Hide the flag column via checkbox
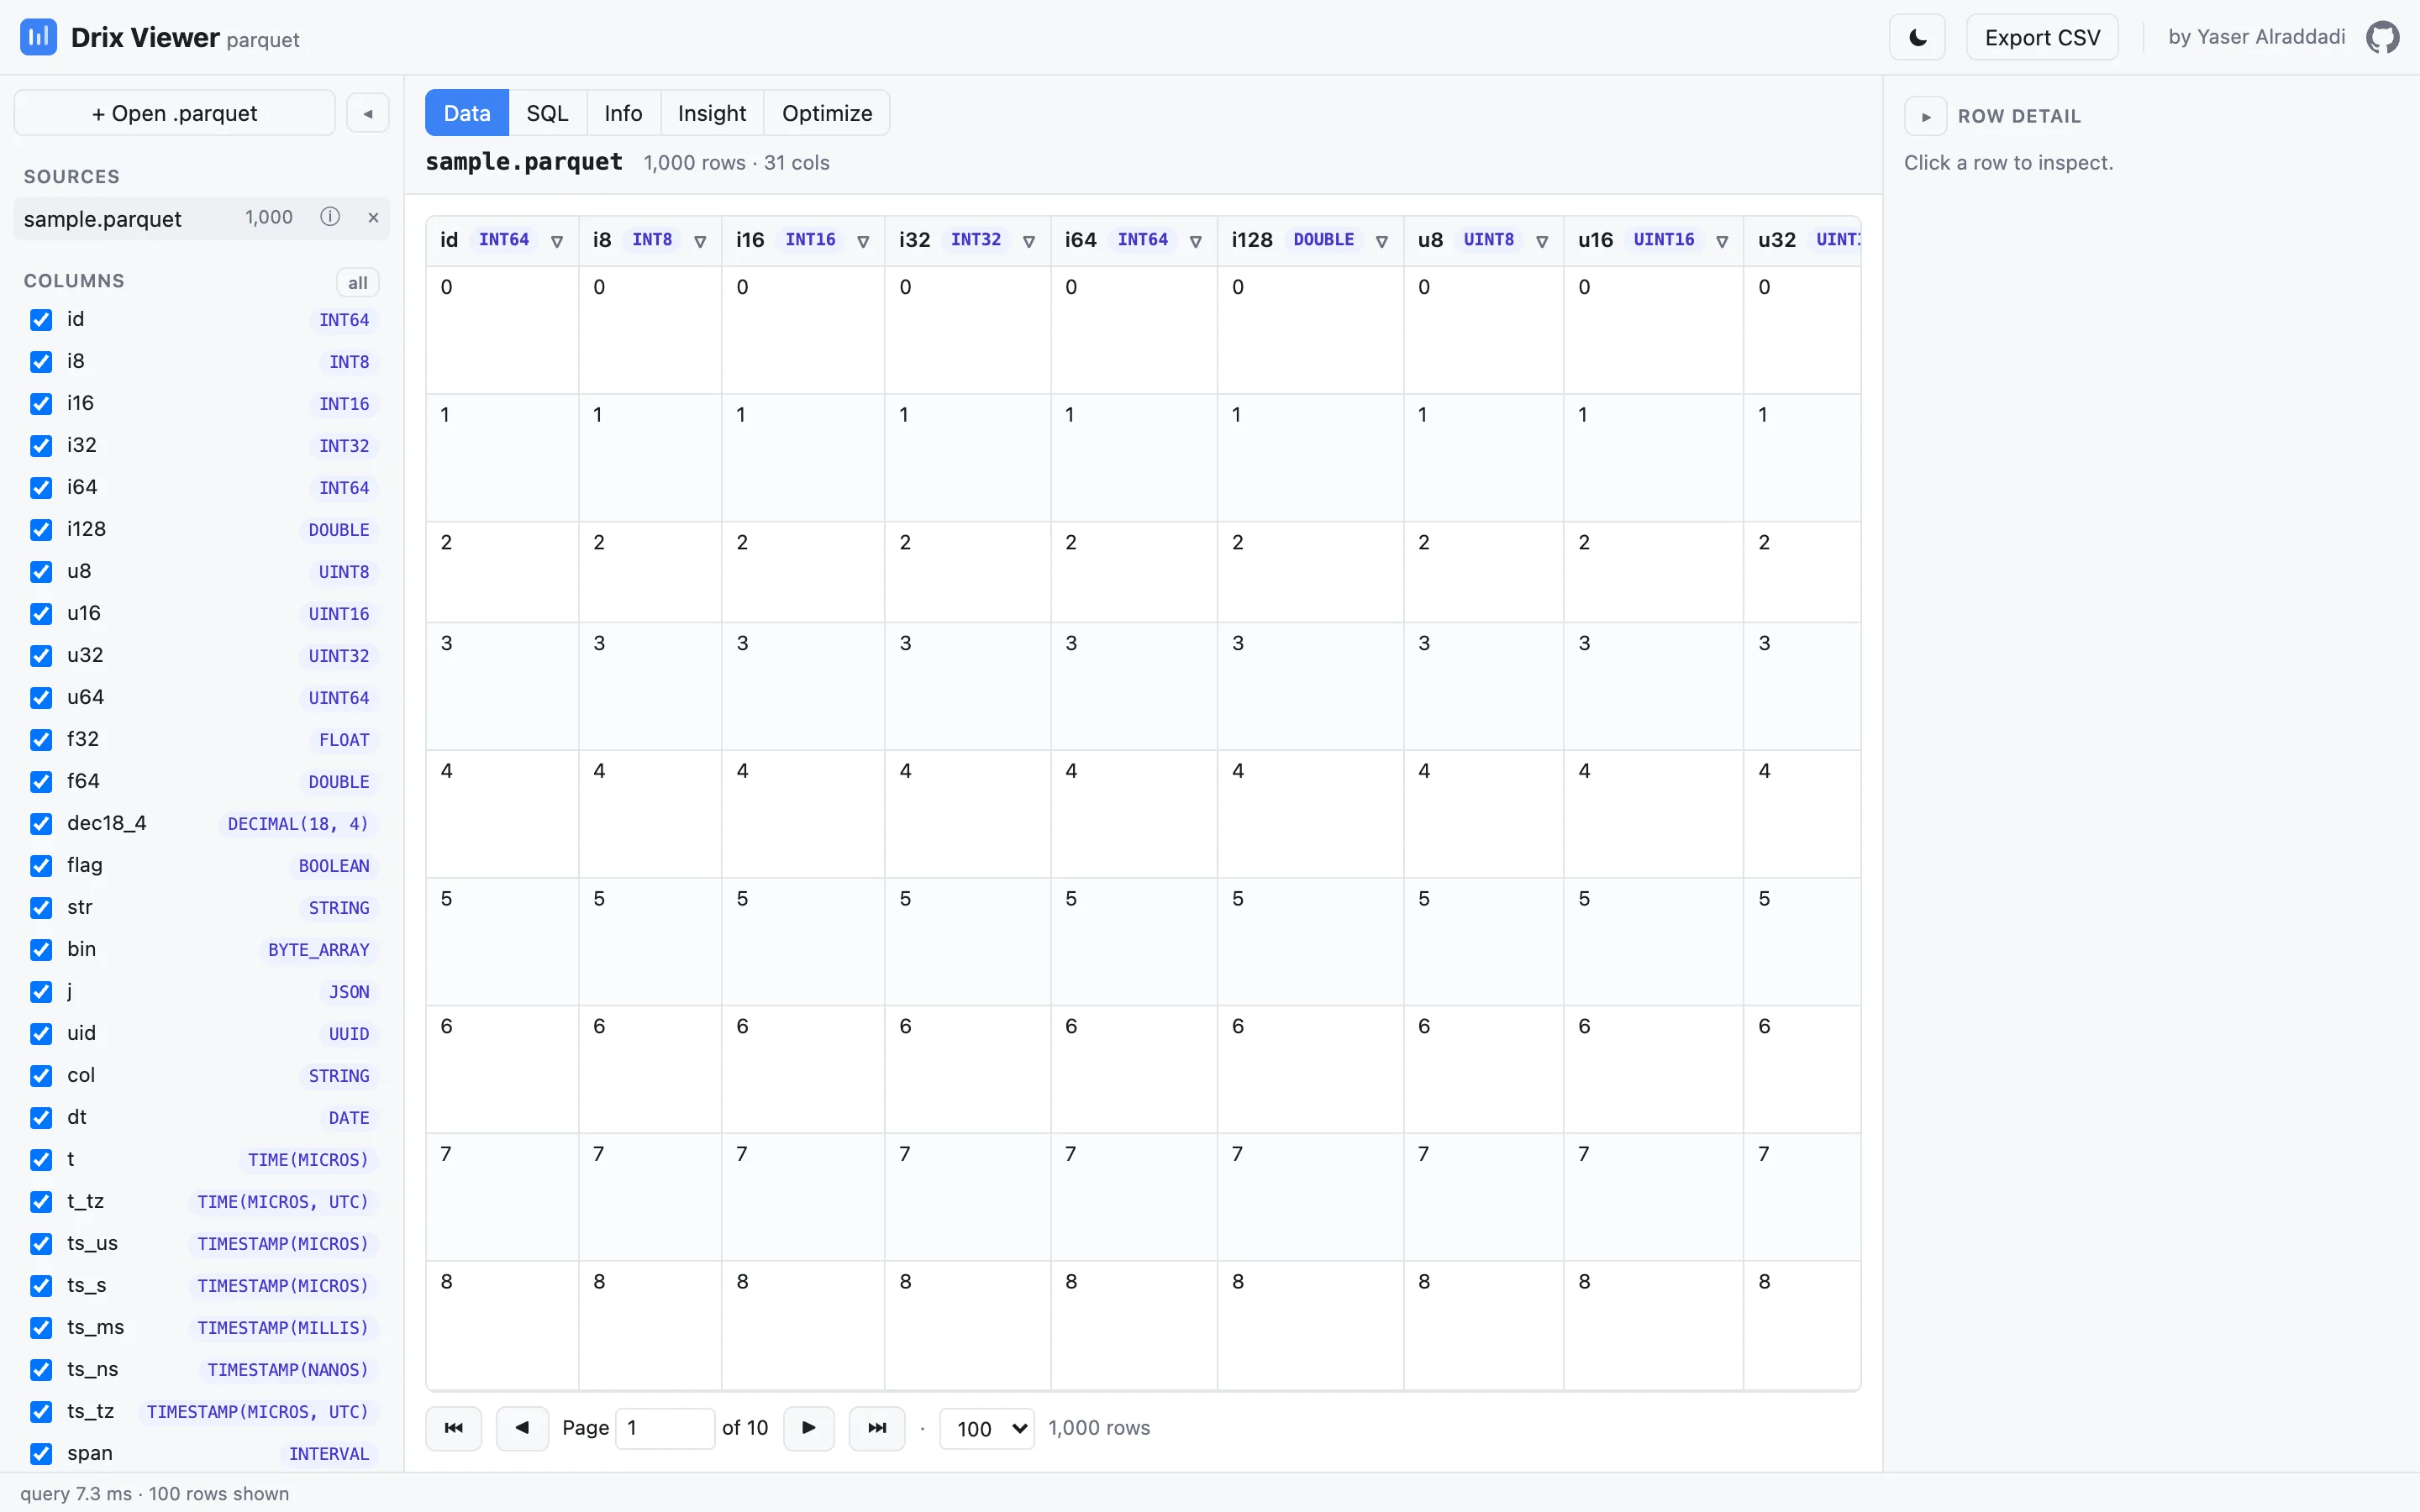The width and height of the screenshot is (2420, 1512). click(41, 866)
